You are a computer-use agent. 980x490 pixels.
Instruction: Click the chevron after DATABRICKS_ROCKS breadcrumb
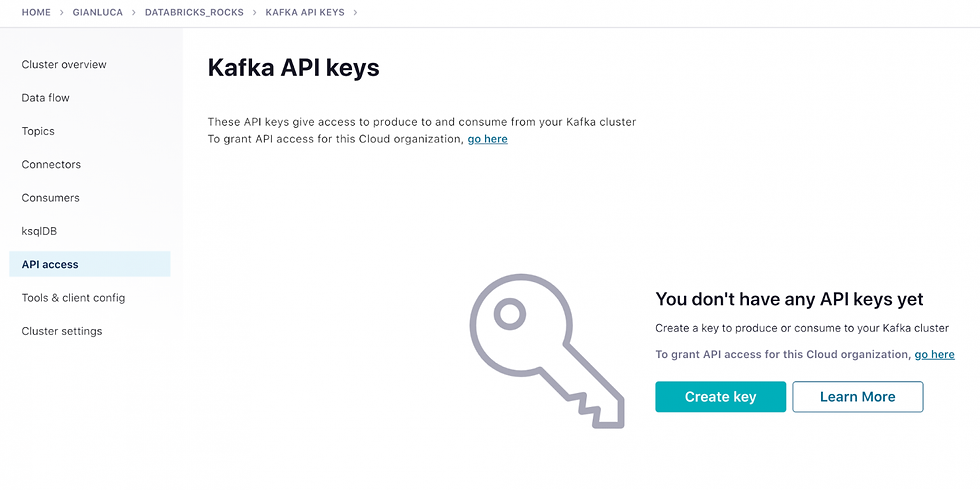click(255, 12)
